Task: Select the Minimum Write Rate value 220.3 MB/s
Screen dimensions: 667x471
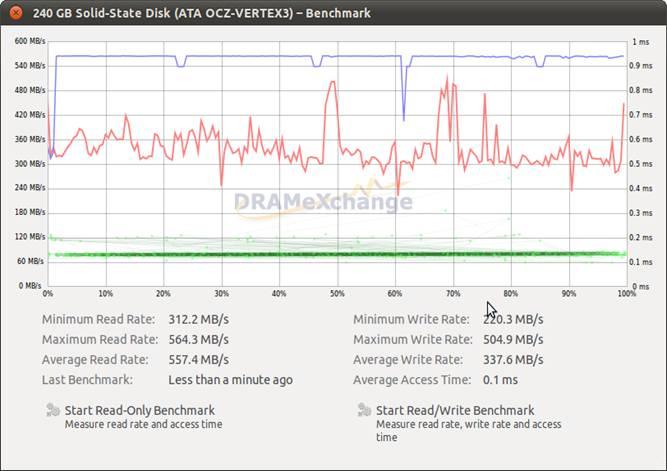Action: pyautogui.click(x=513, y=319)
